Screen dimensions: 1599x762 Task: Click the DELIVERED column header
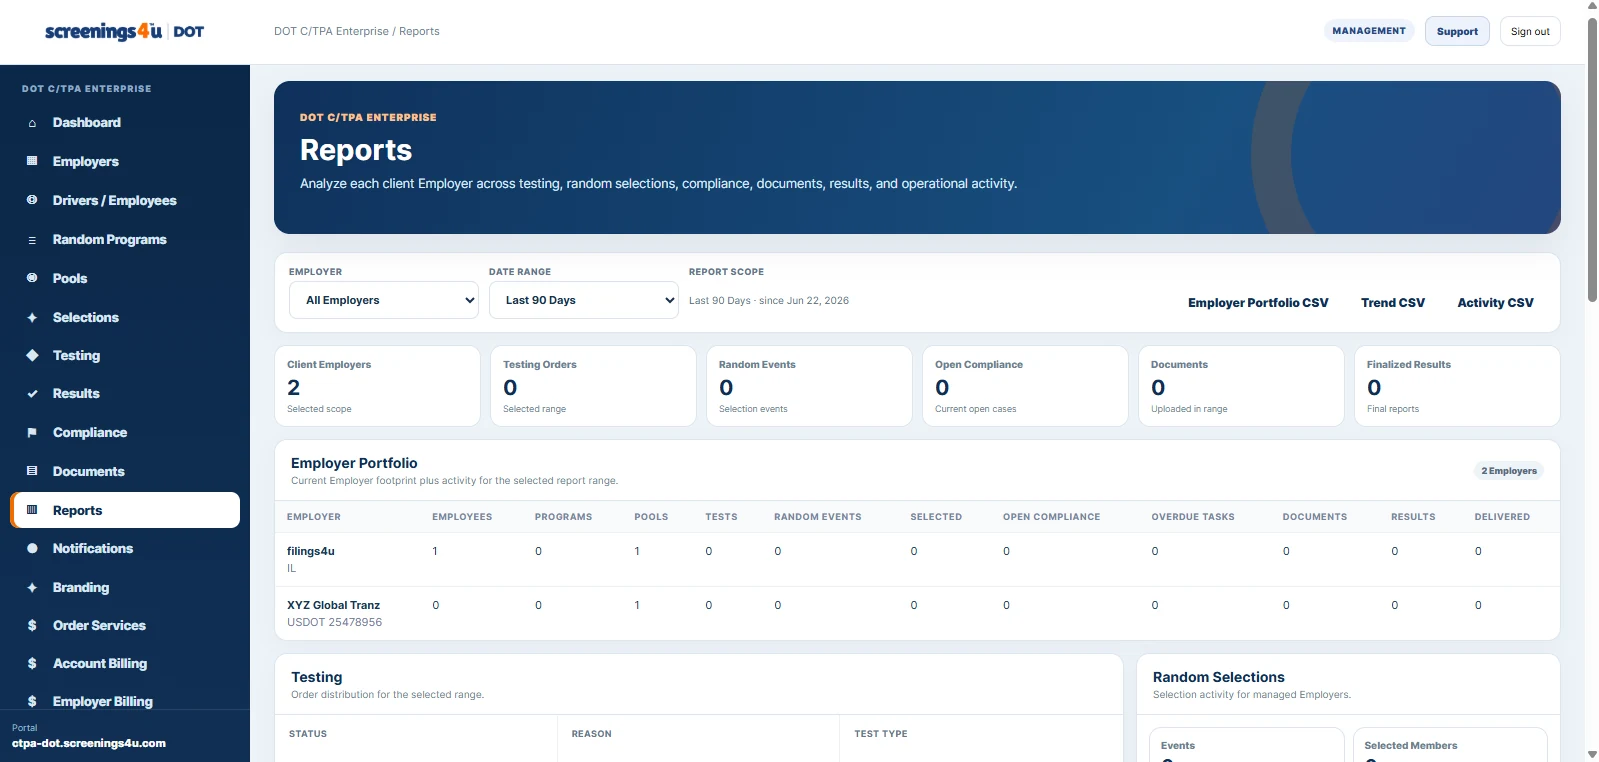pyautogui.click(x=1502, y=517)
